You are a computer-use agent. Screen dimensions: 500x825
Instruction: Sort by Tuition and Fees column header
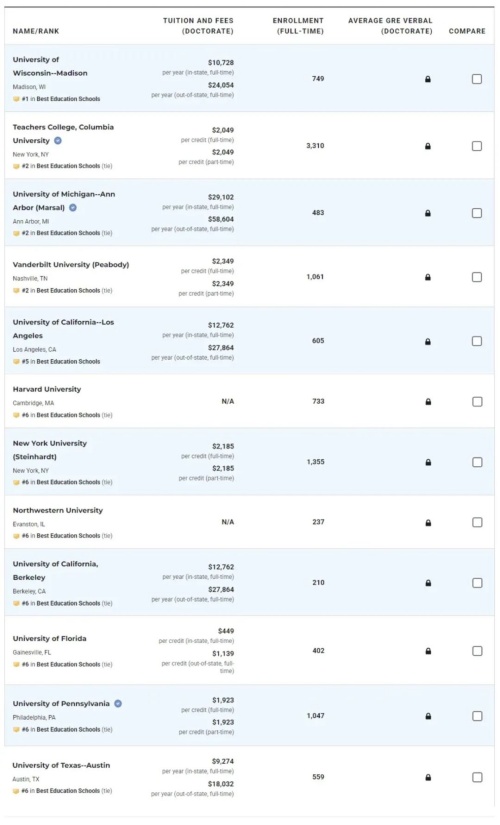pos(198,26)
